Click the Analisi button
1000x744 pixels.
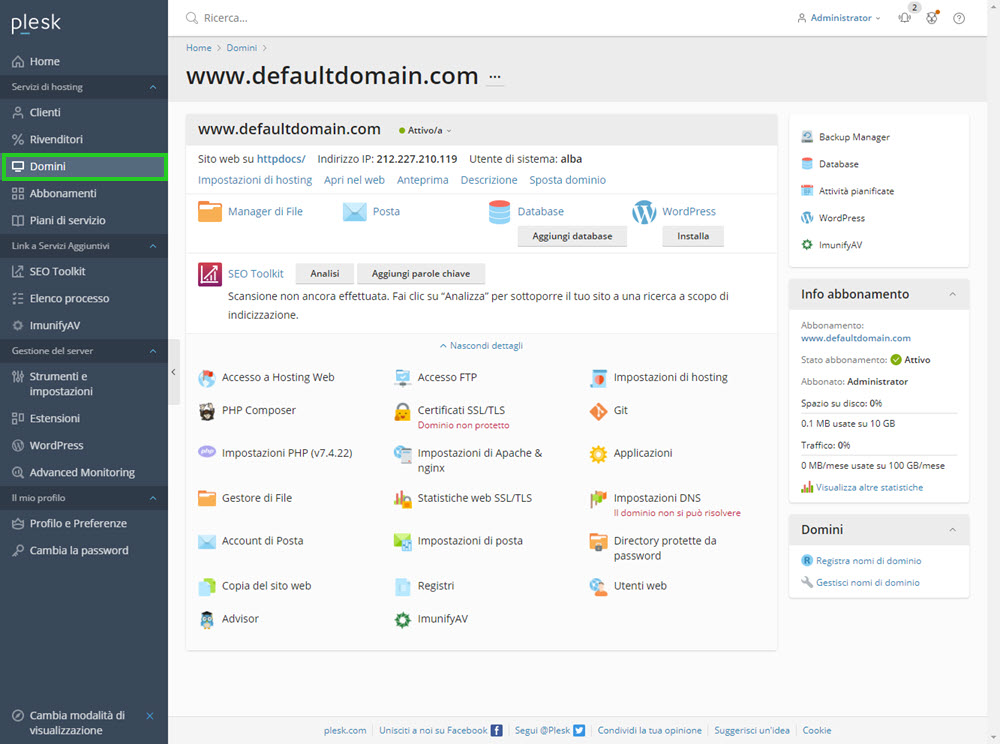coord(325,274)
